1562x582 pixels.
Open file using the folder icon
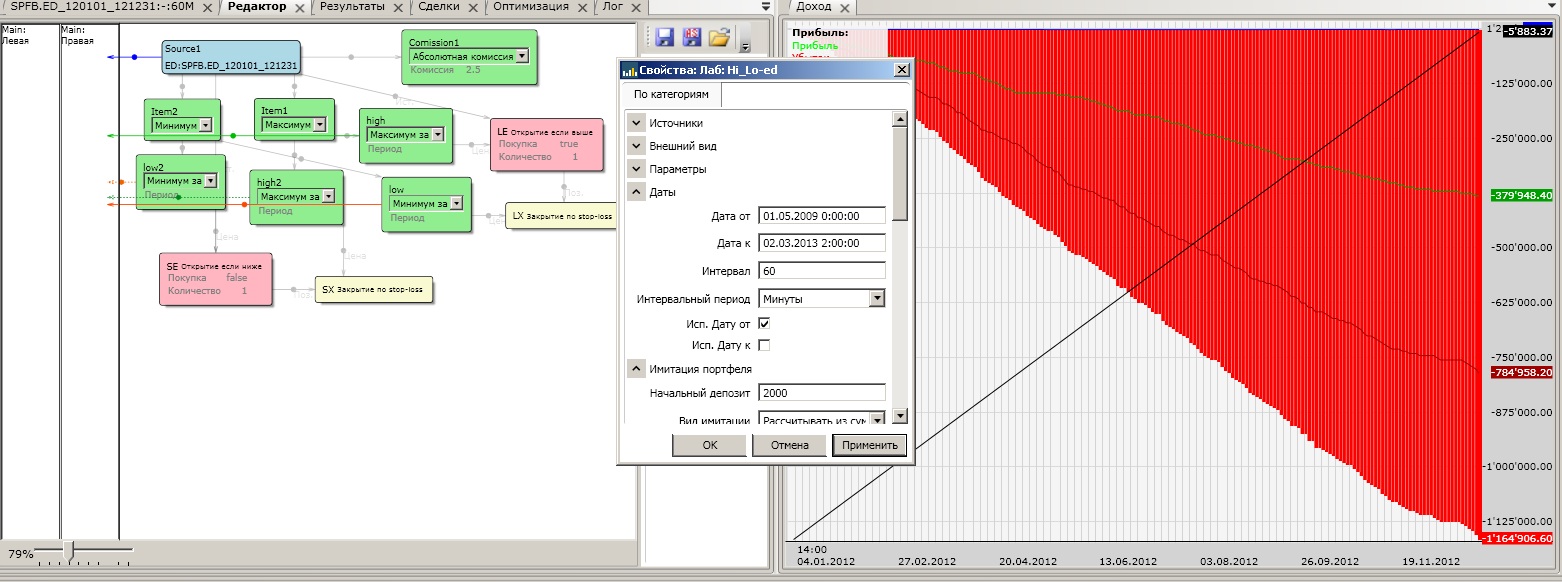click(x=719, y=37)
